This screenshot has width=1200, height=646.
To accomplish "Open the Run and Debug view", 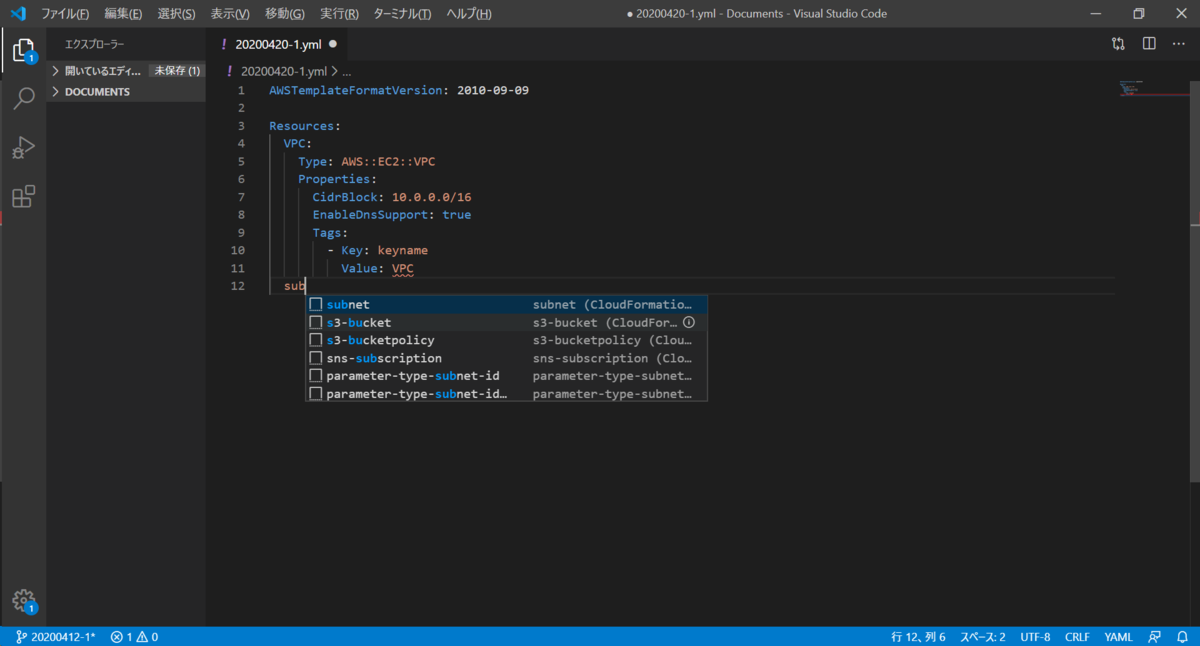I will (x=23, y=148).
